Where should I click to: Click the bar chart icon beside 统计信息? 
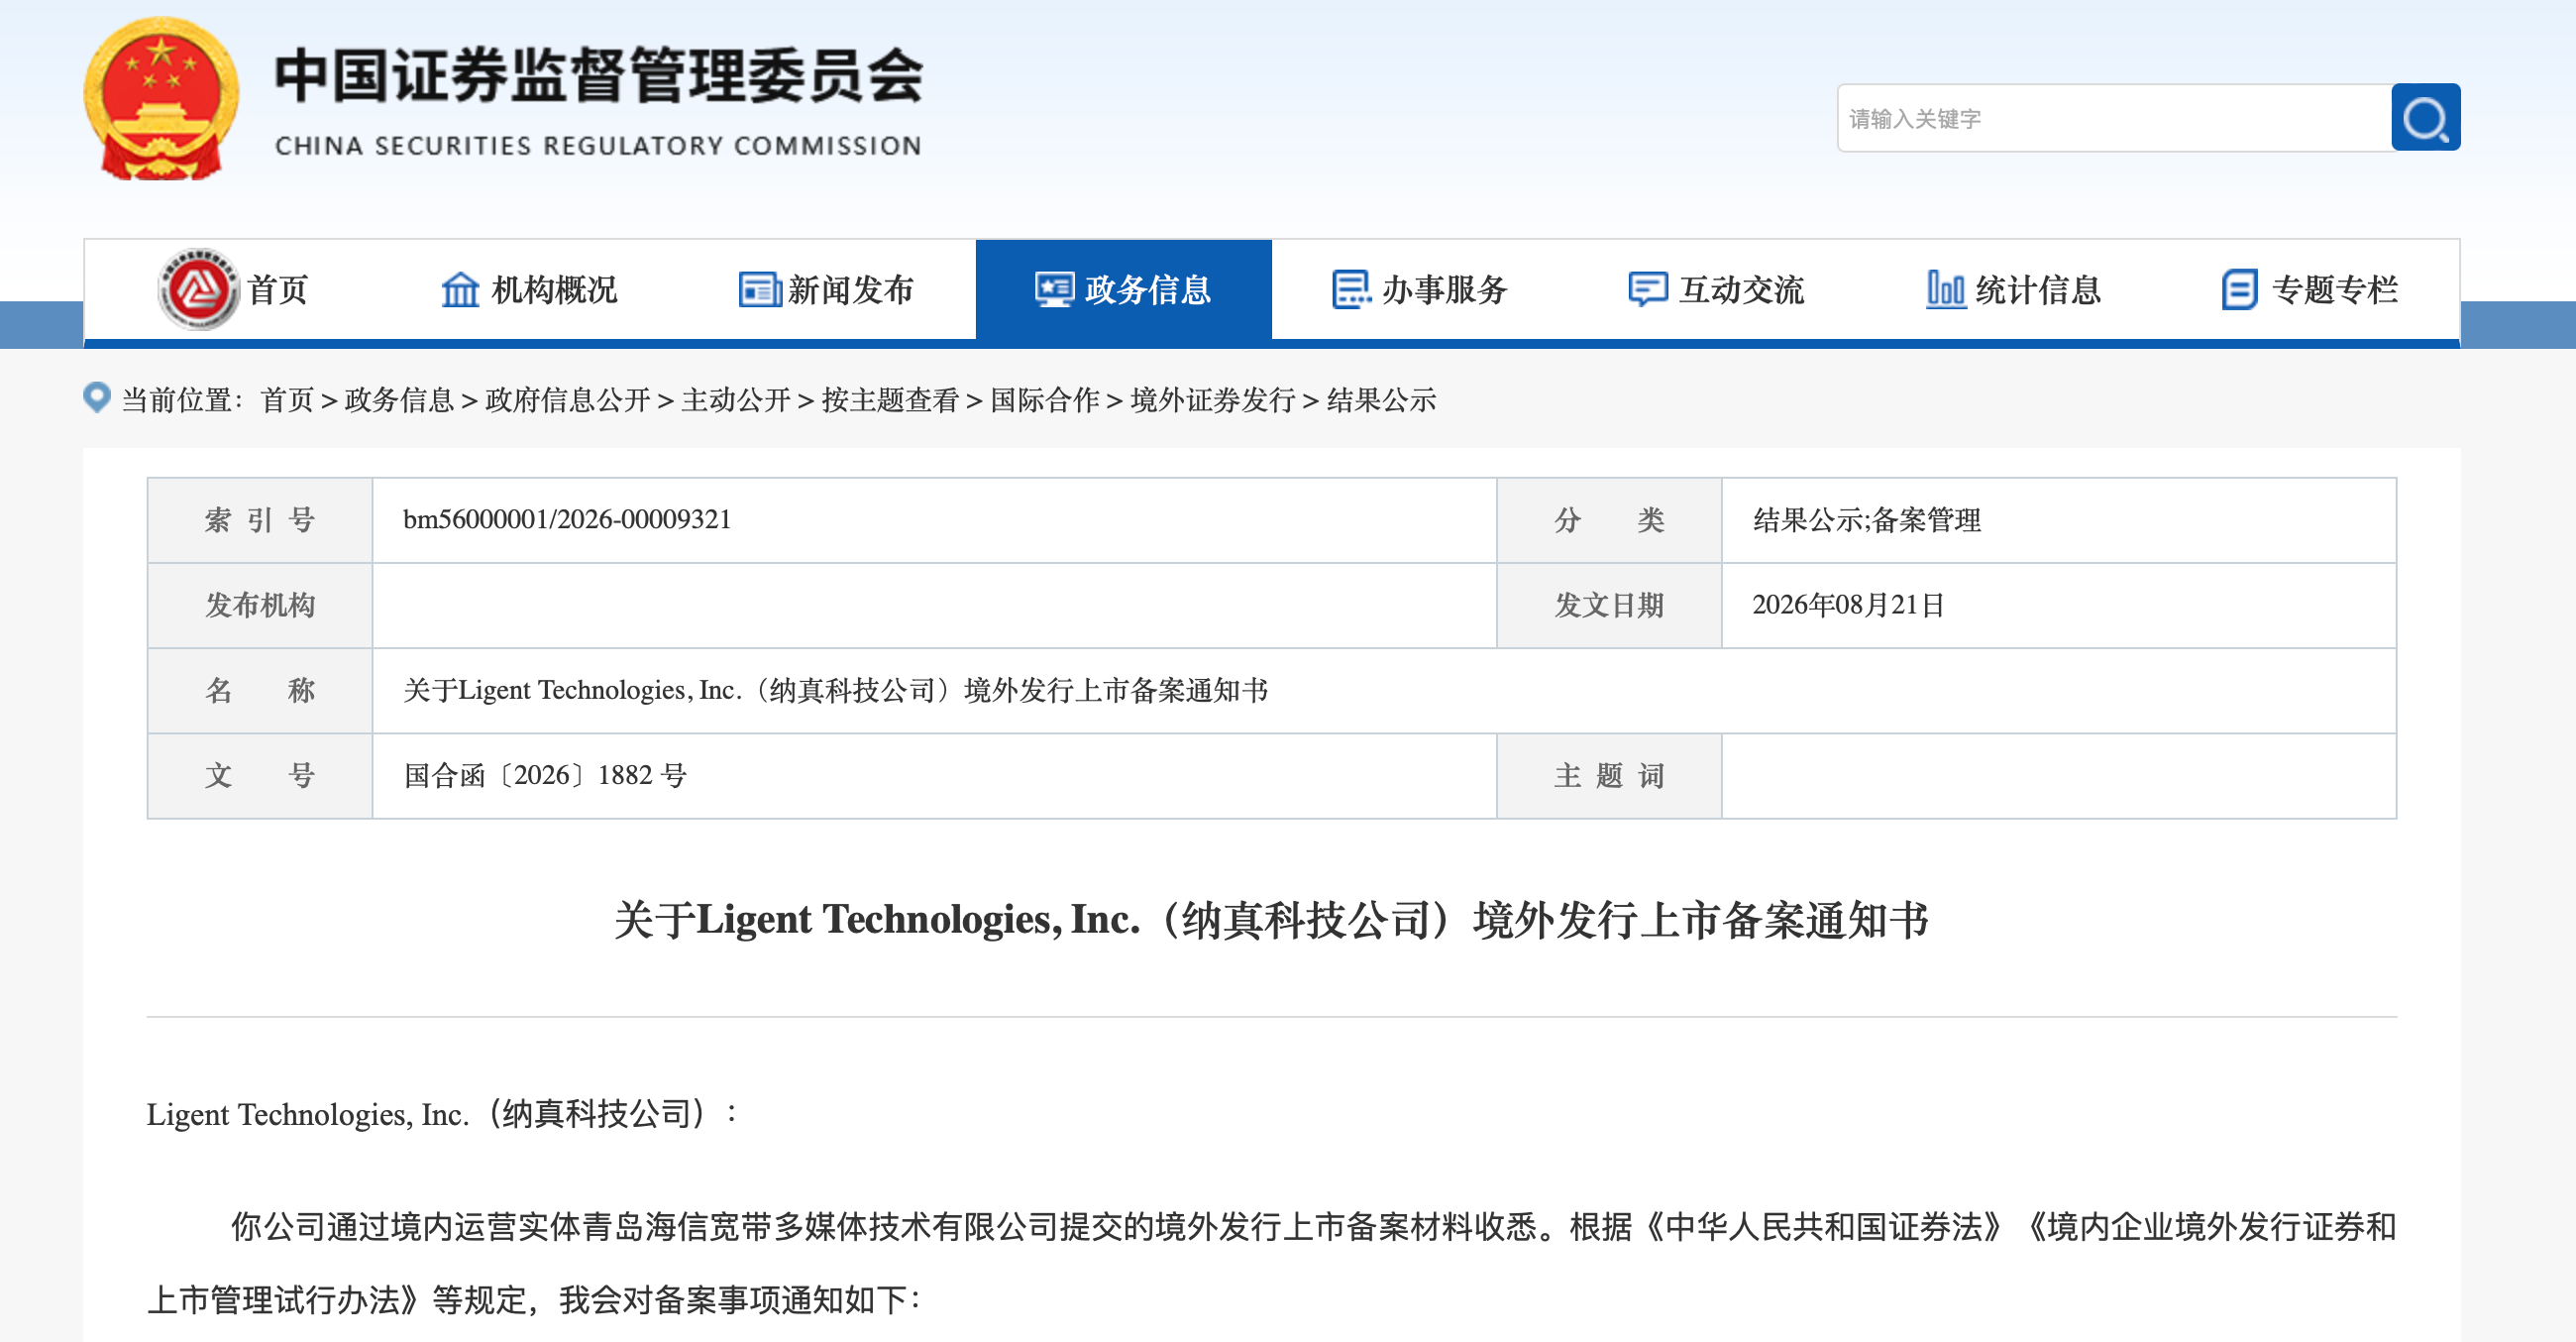pos(1945,290)
